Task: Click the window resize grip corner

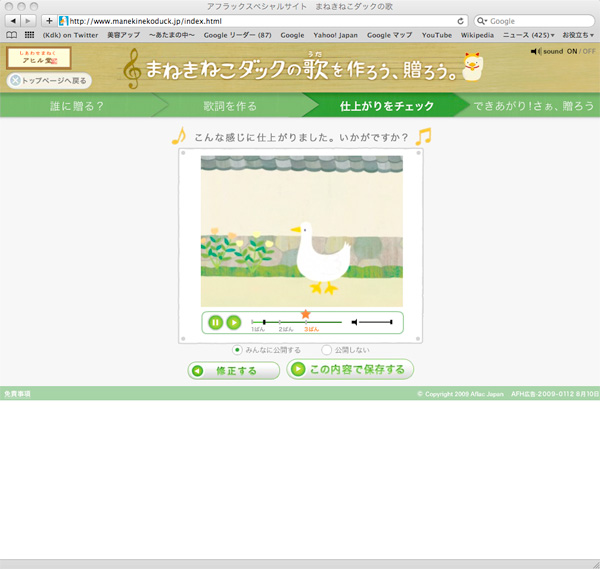Action: (596, 565)
